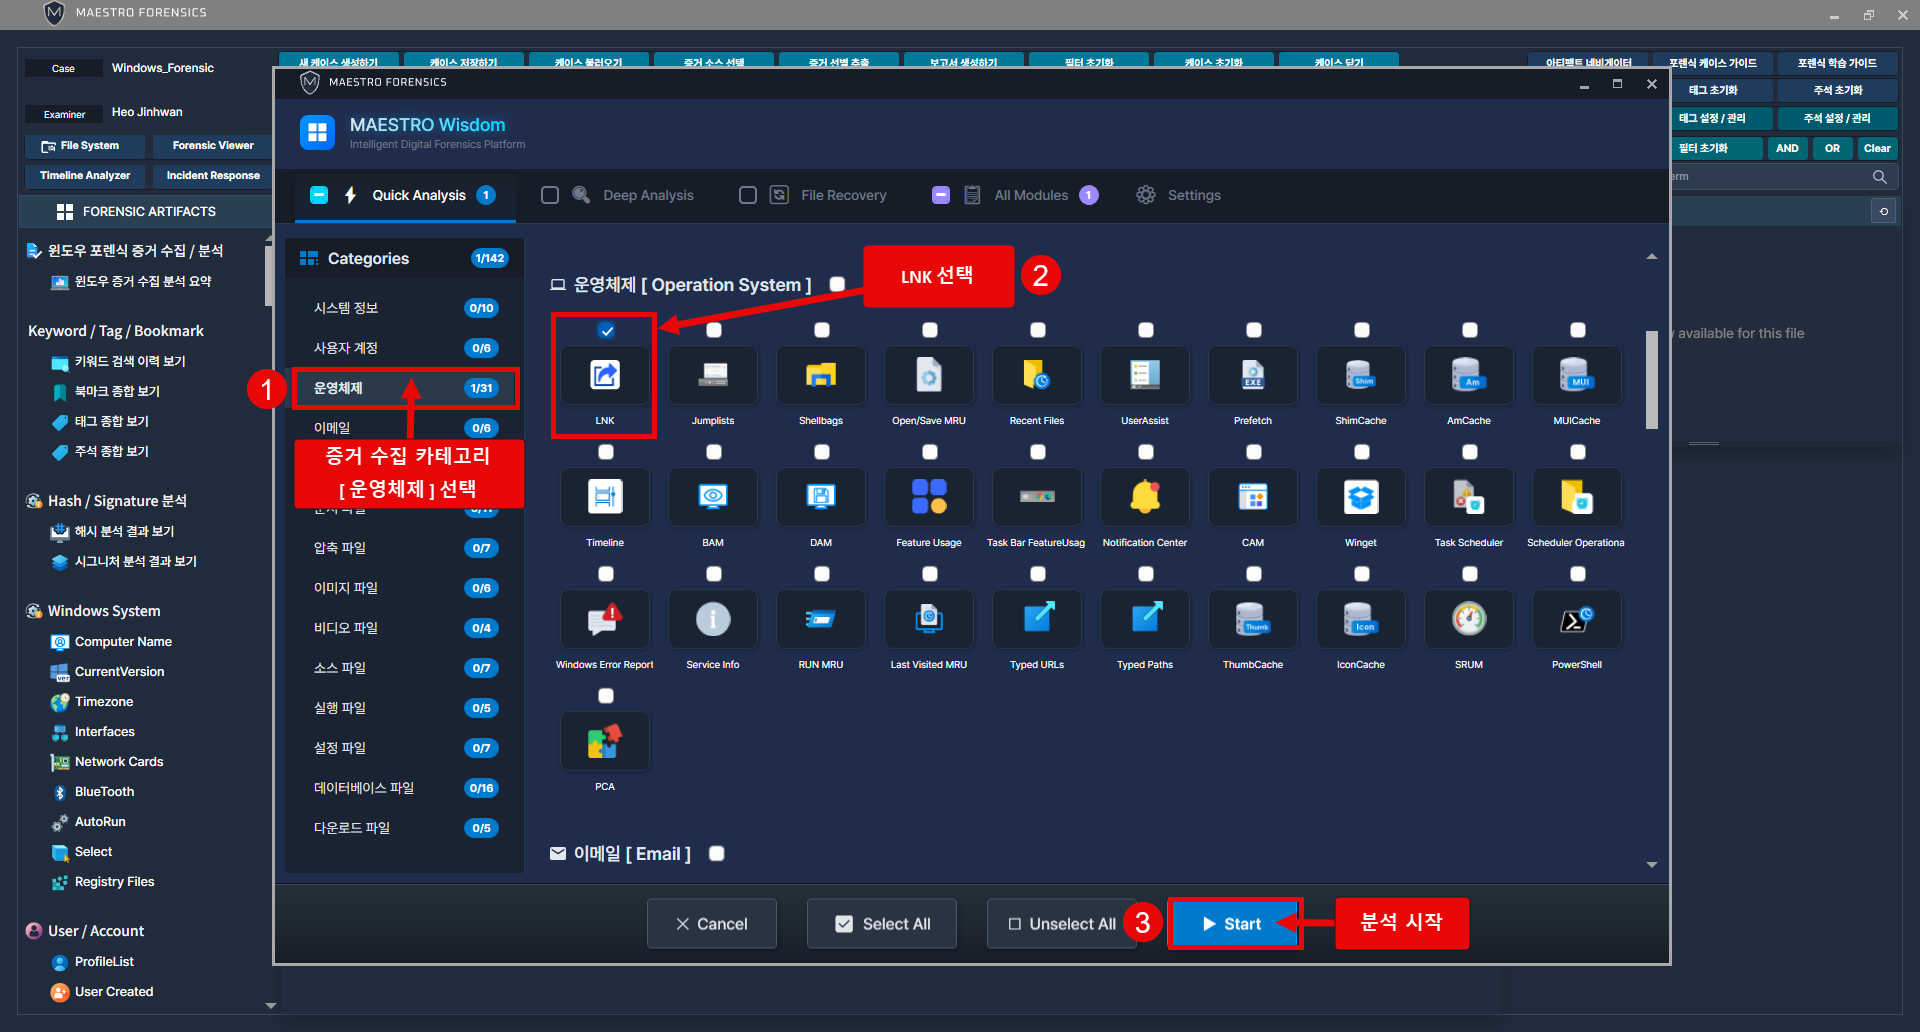Image resolution: width=1920 pixels, height=1032 pixels.
Task: Select the Prefetch artifact icon
Action: tap(1253, 375)
